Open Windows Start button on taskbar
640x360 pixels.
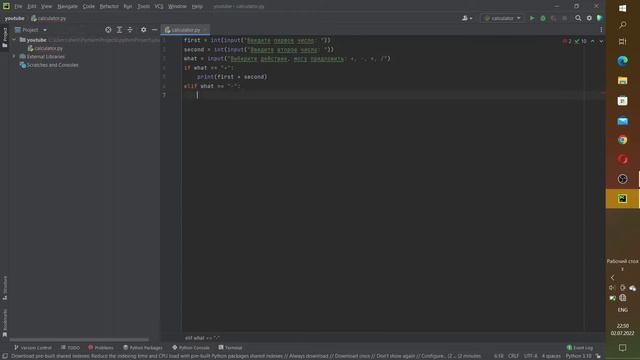(622, 8)
